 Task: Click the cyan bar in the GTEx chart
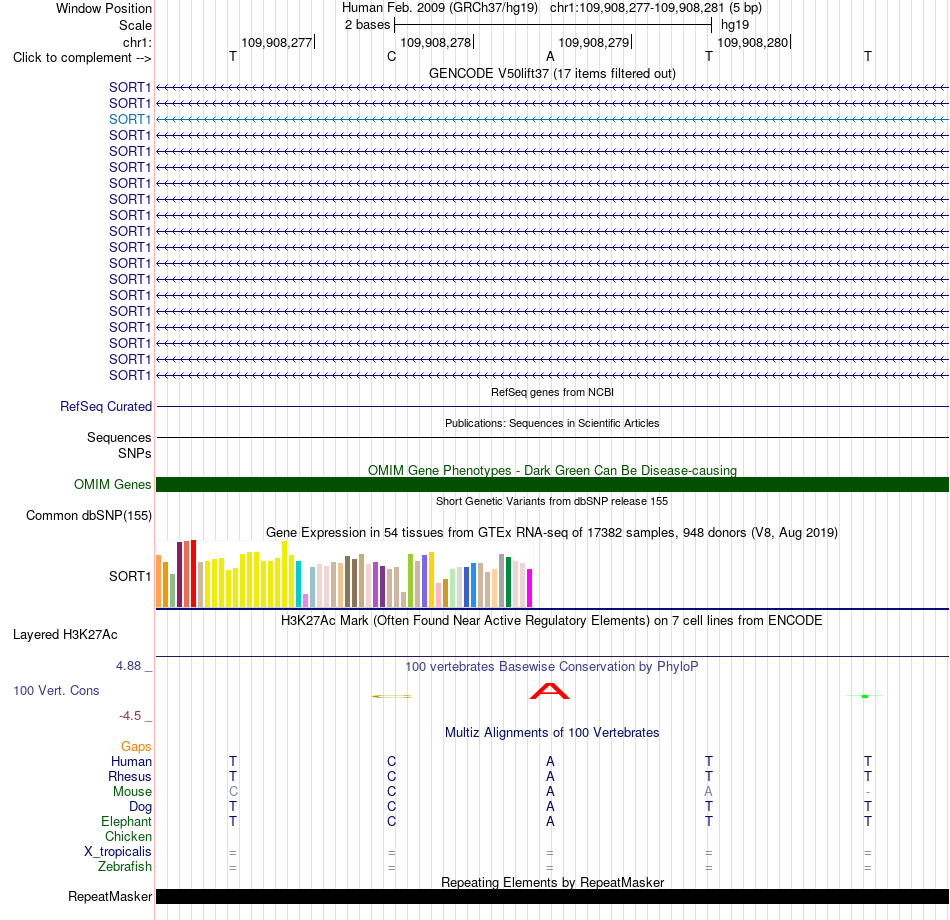click(x=299, y=584)
